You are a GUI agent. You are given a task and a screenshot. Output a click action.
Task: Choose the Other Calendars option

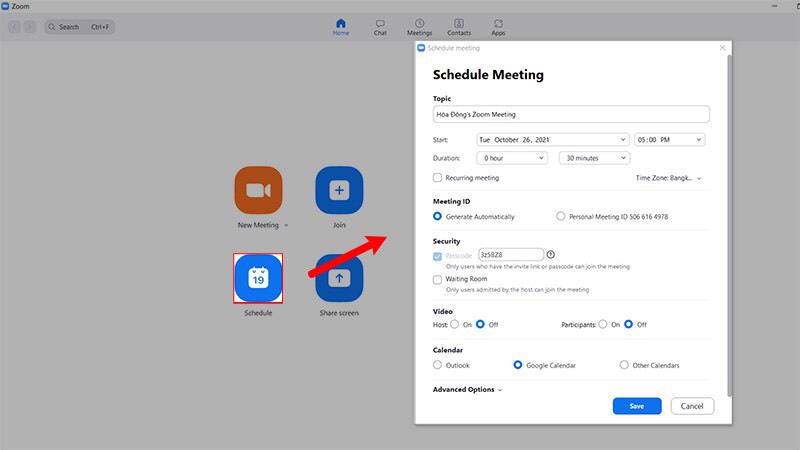coord(624,365)
